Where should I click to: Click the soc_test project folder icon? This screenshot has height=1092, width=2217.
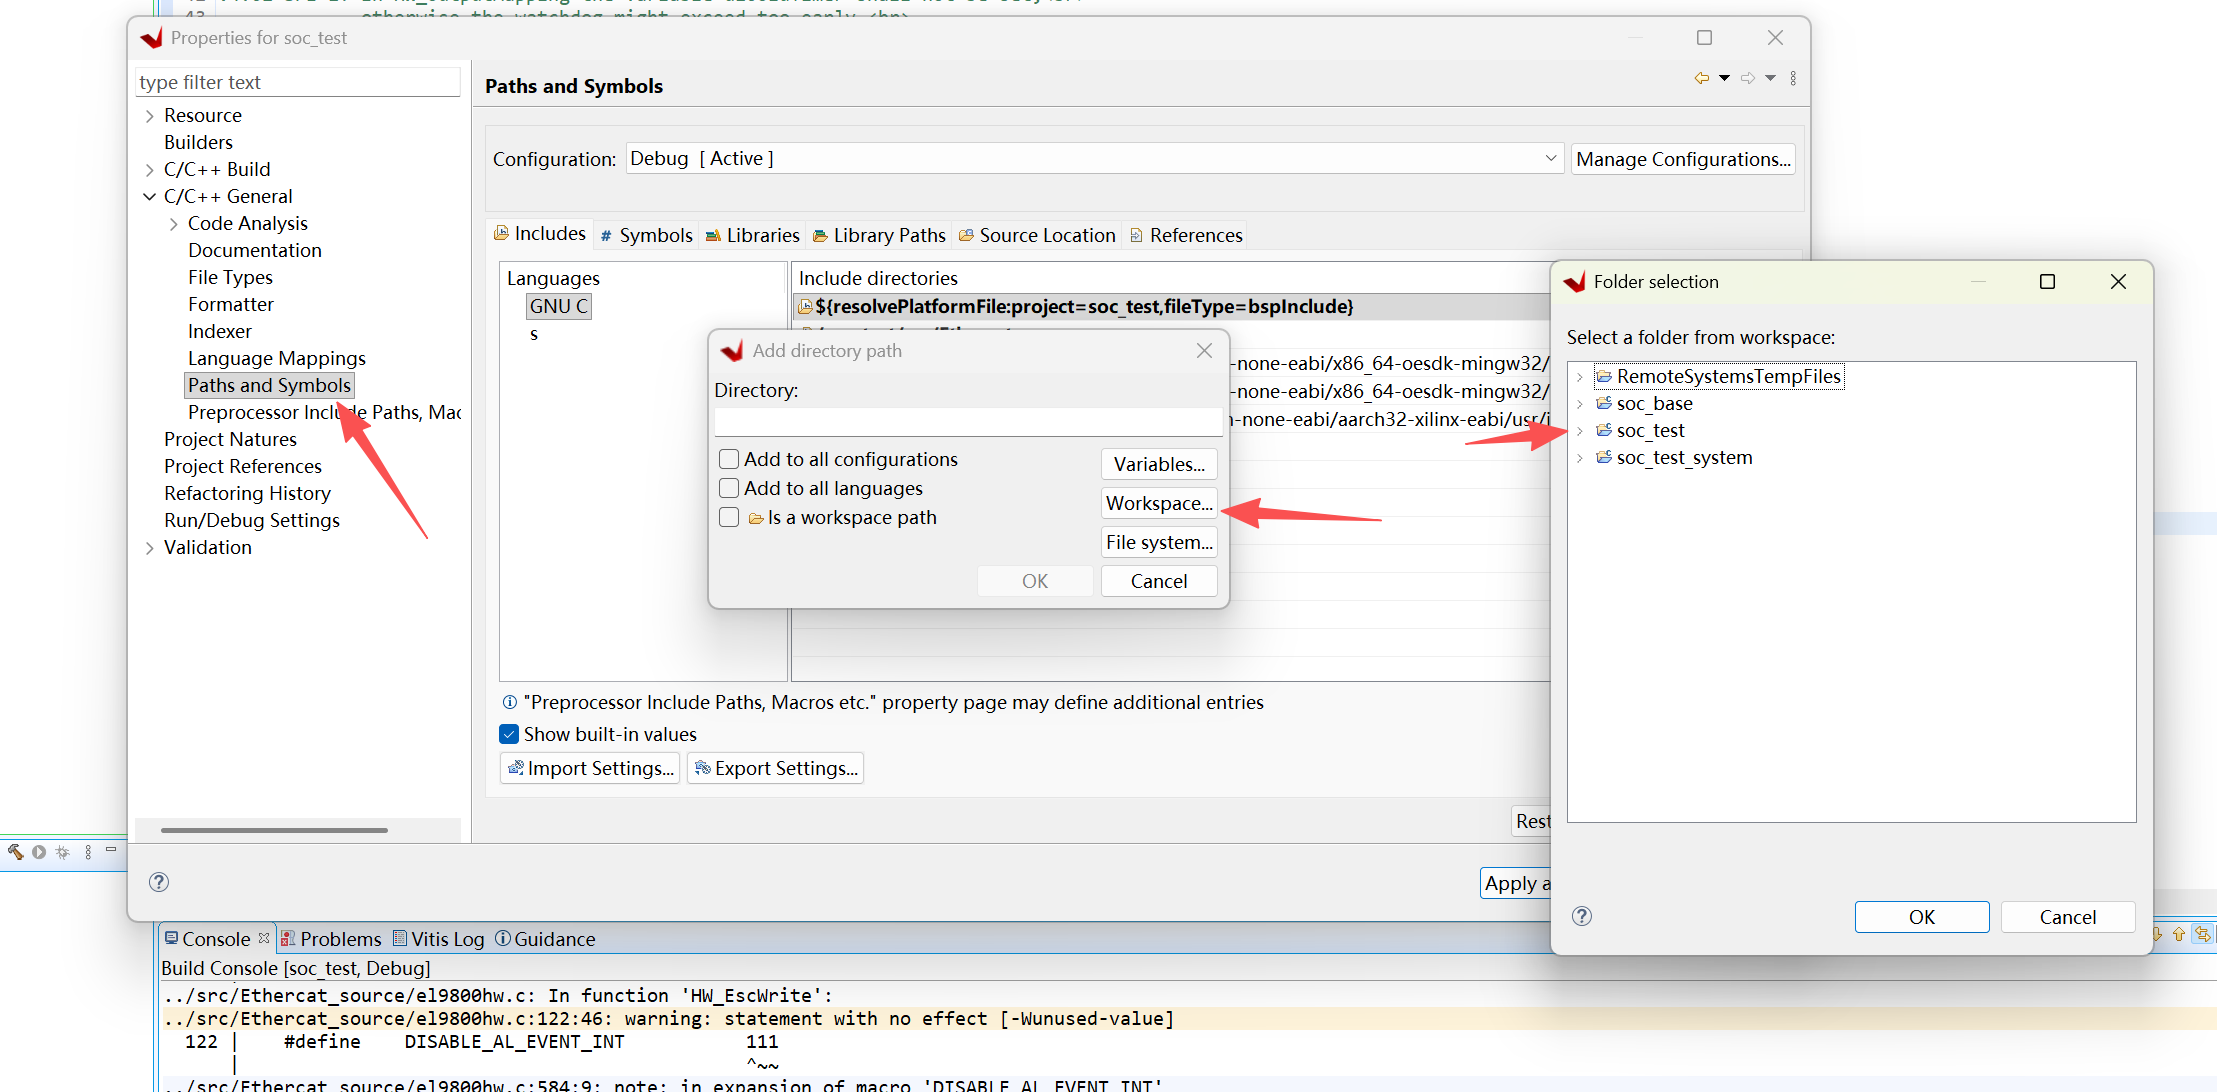click(1604, 430)
